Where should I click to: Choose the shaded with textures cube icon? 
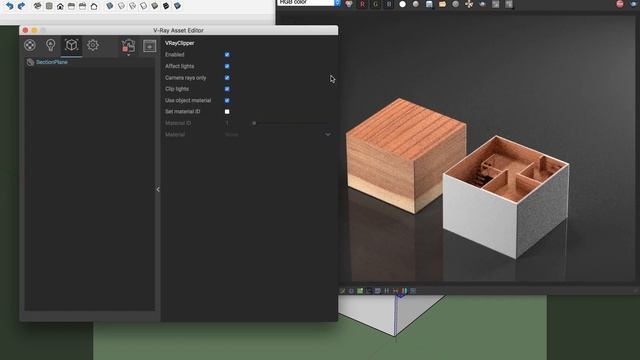(x=177, y=6)
